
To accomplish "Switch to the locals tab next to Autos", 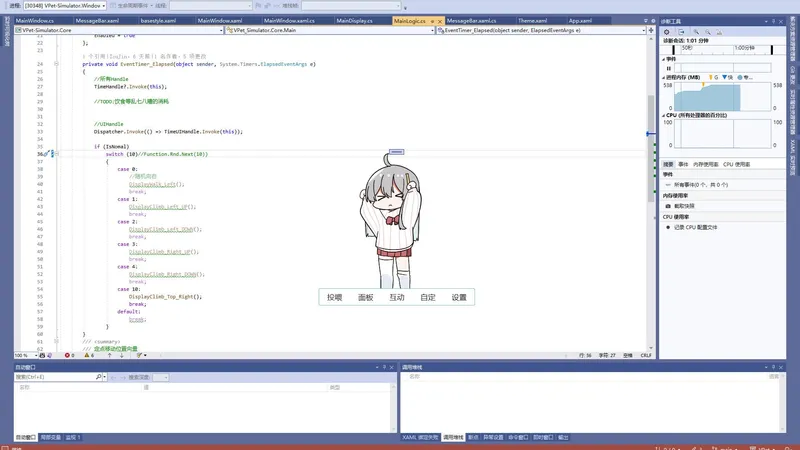I will [x=51, y=438].
